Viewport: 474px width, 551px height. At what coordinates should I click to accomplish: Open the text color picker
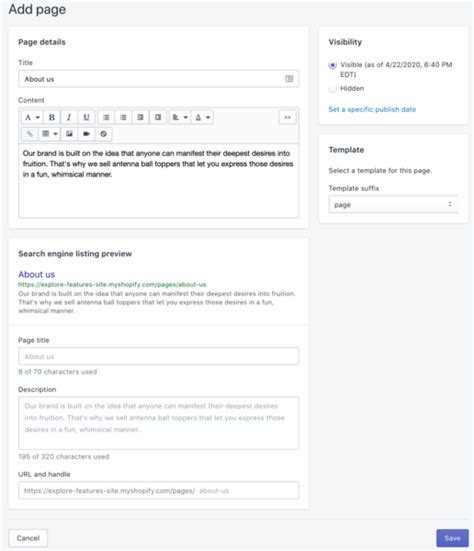click(203, 117)
